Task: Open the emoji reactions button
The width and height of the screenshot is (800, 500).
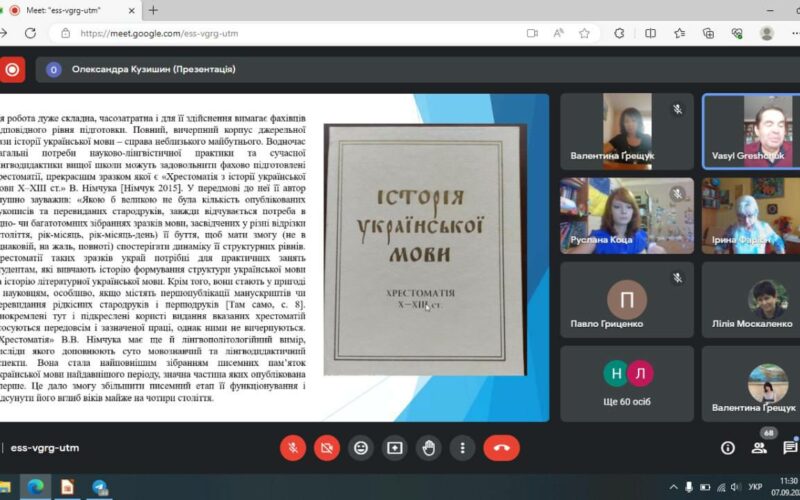Action: (361, 448)
